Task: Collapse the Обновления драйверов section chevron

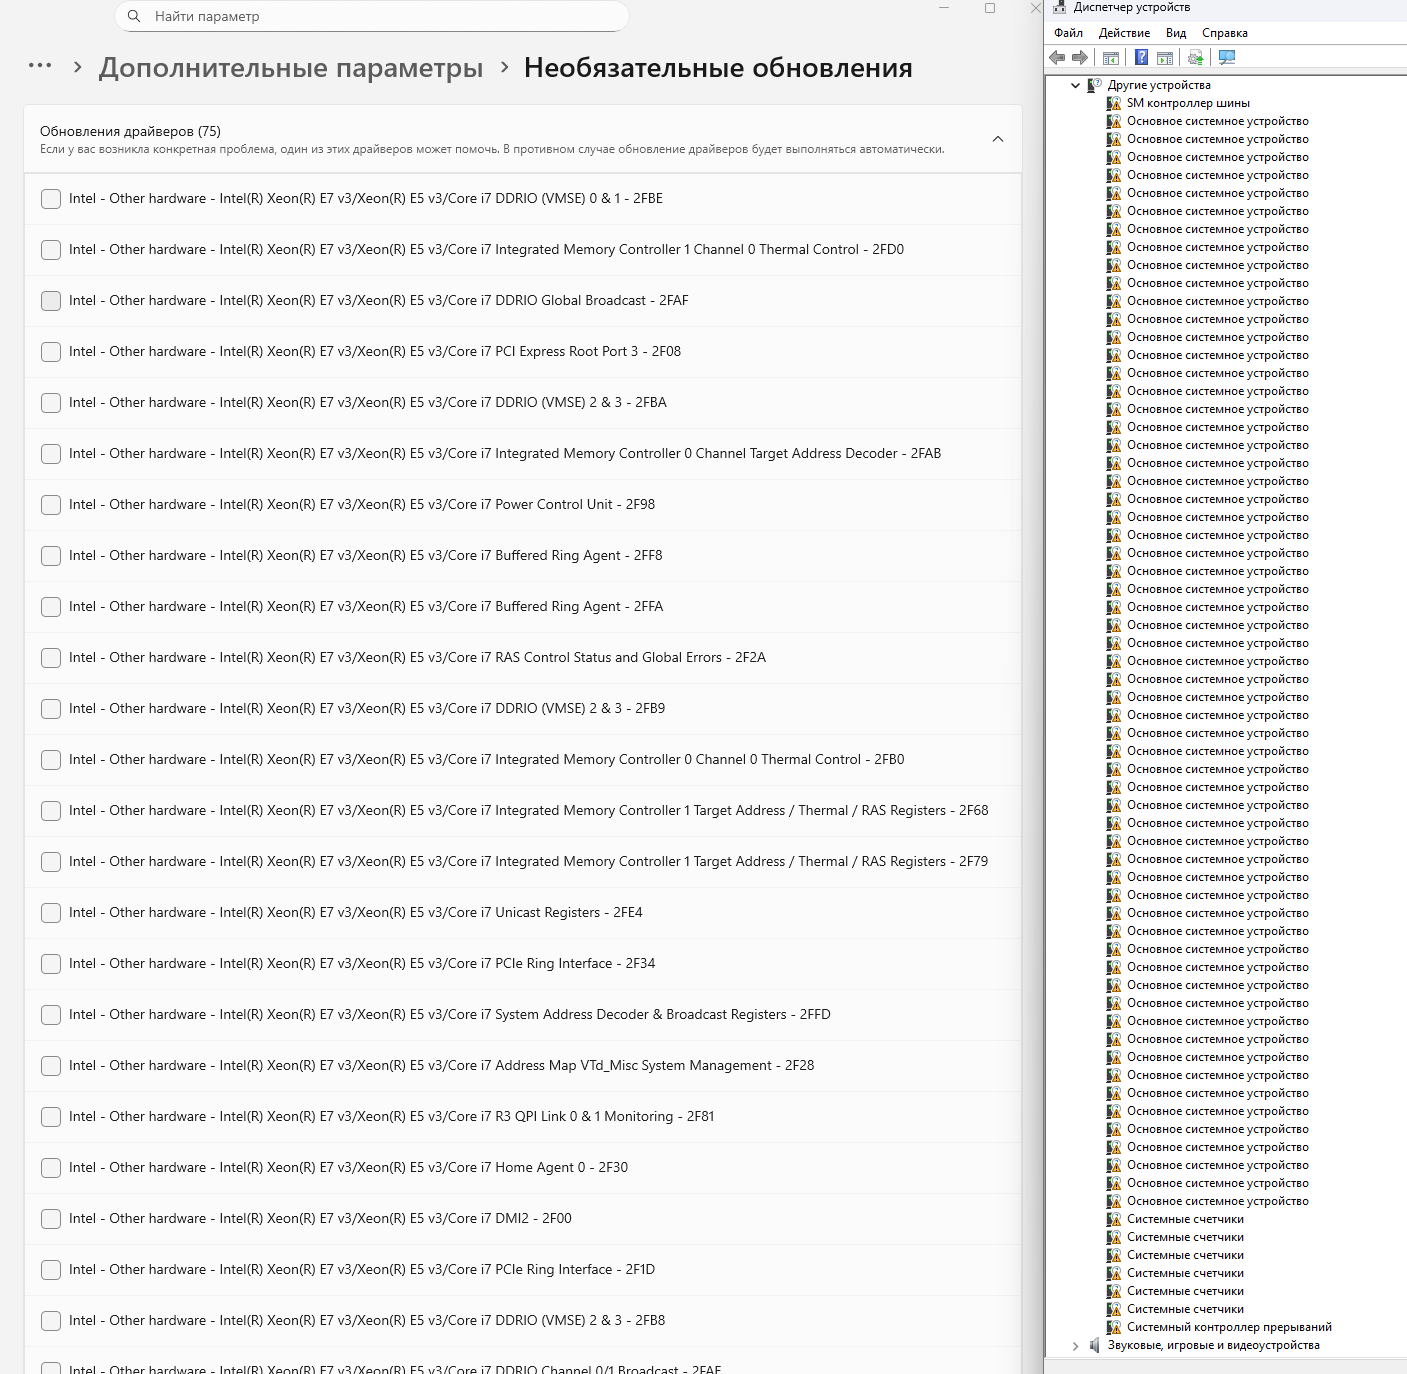Action: [997, 139]
